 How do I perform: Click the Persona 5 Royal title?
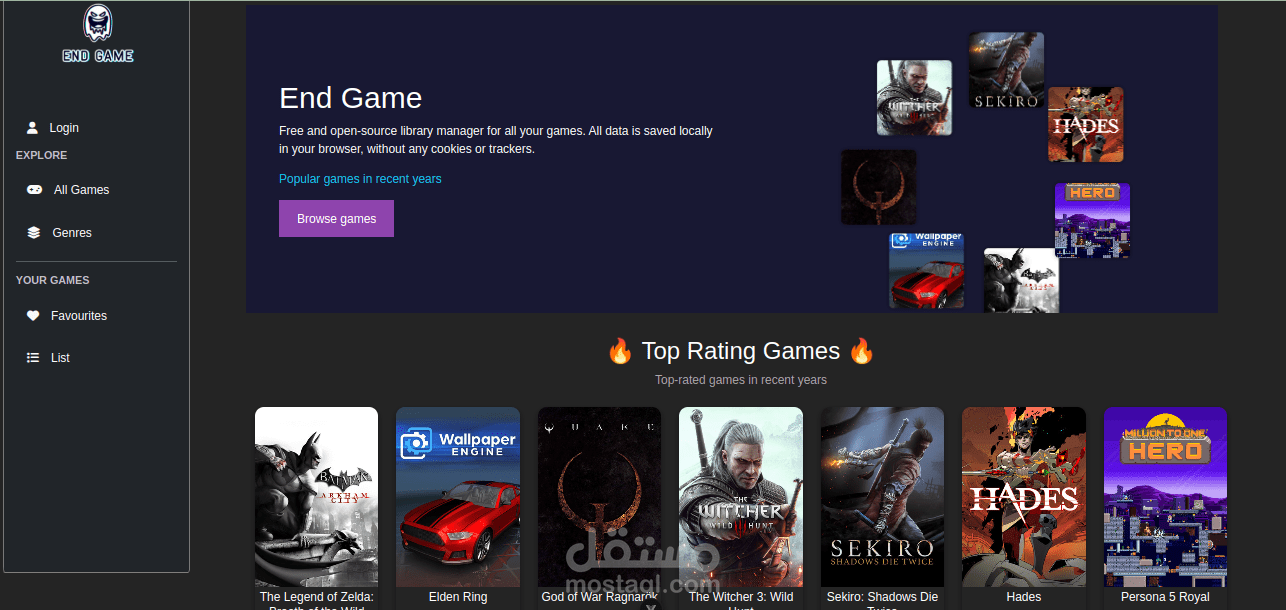pos(1165,597)
